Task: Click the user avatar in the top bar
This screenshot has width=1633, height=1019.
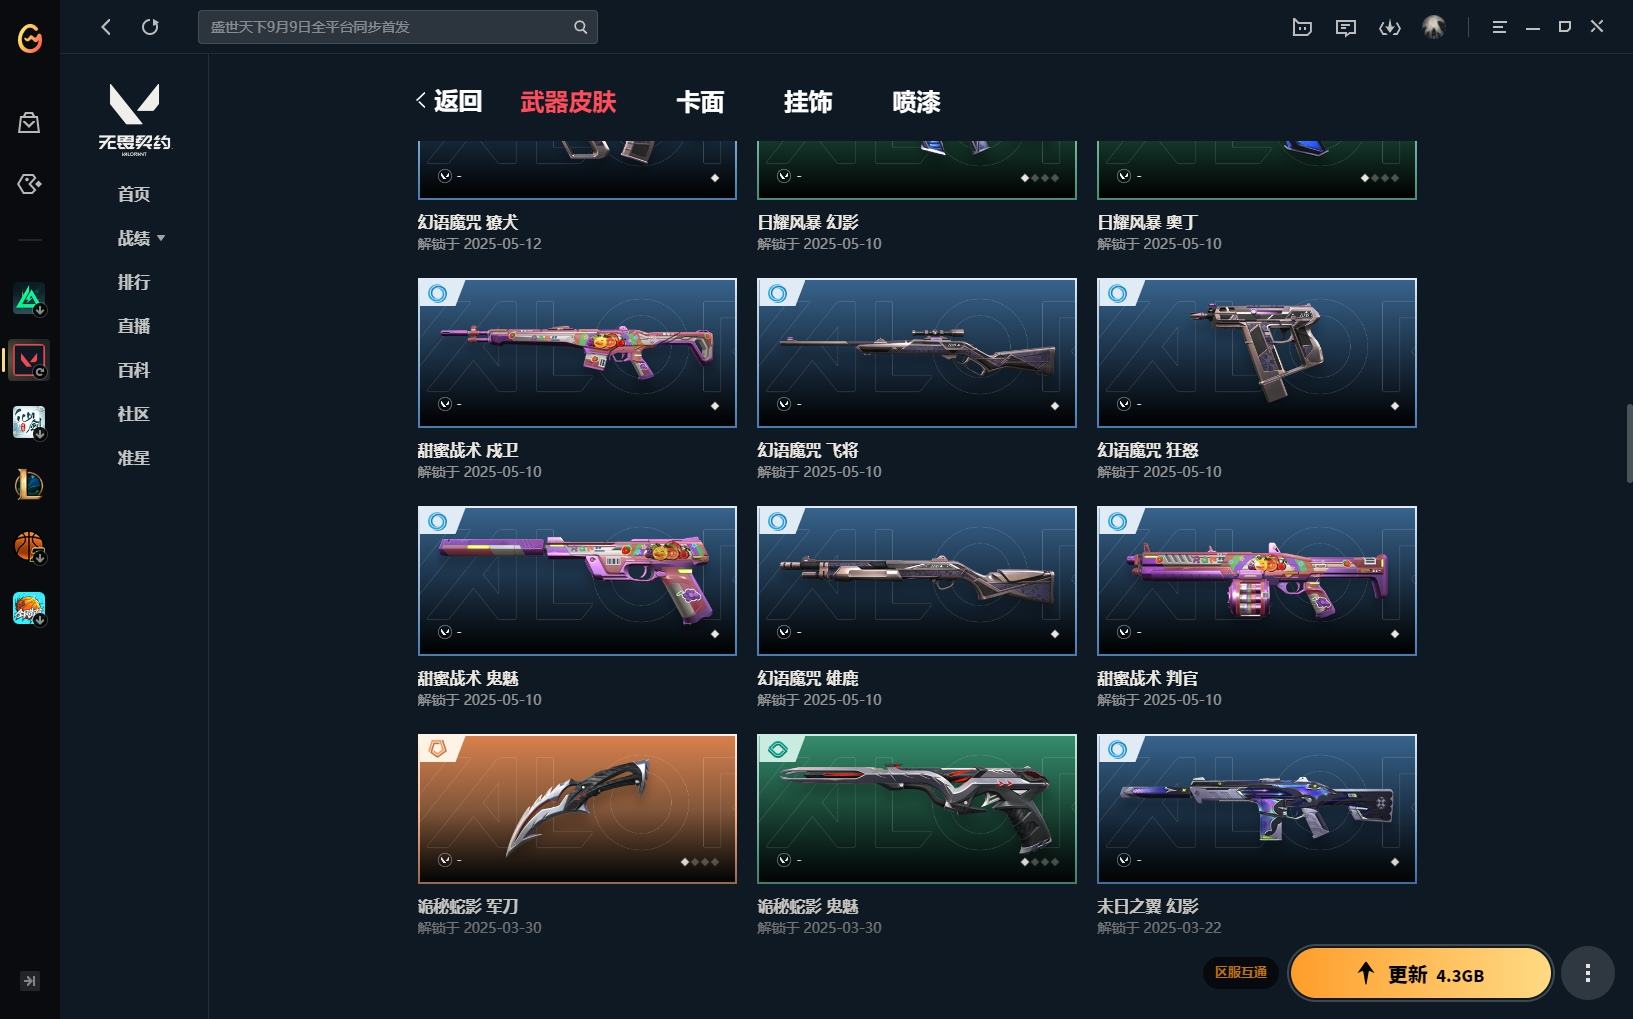Action: (x=1434, y=27)
